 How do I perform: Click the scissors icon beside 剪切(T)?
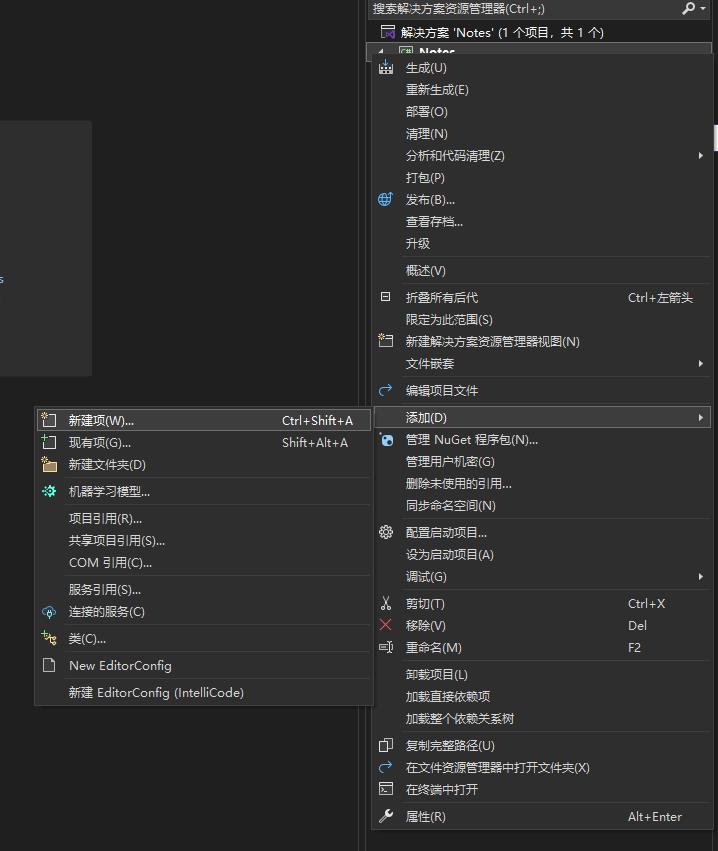(x=386, y=603)
